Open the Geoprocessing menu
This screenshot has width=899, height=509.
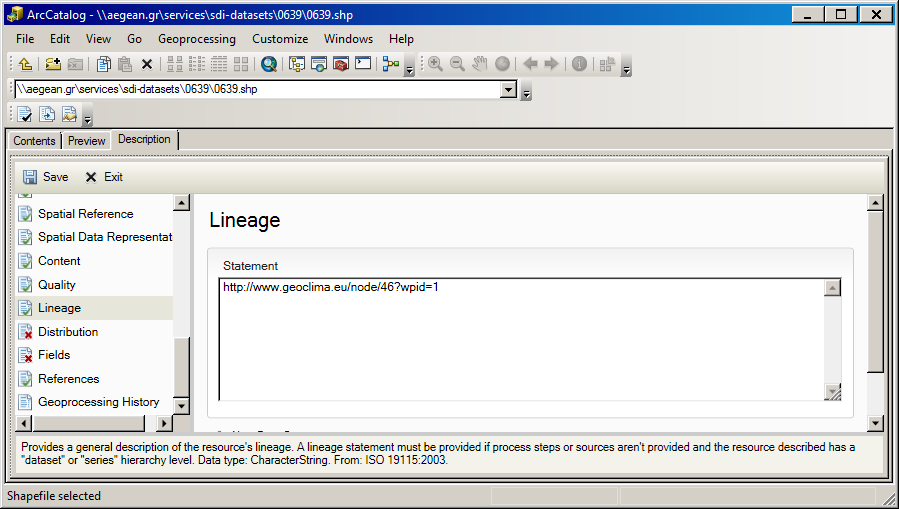[x=197, y=39]
